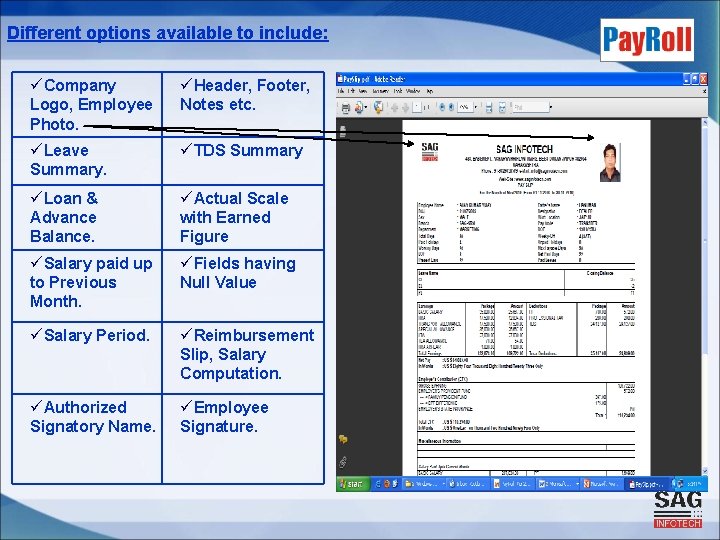This screenshot has width=720, height=540.
Task: Open the Document menu in Adobe Reader
Action: pos(380,91)
